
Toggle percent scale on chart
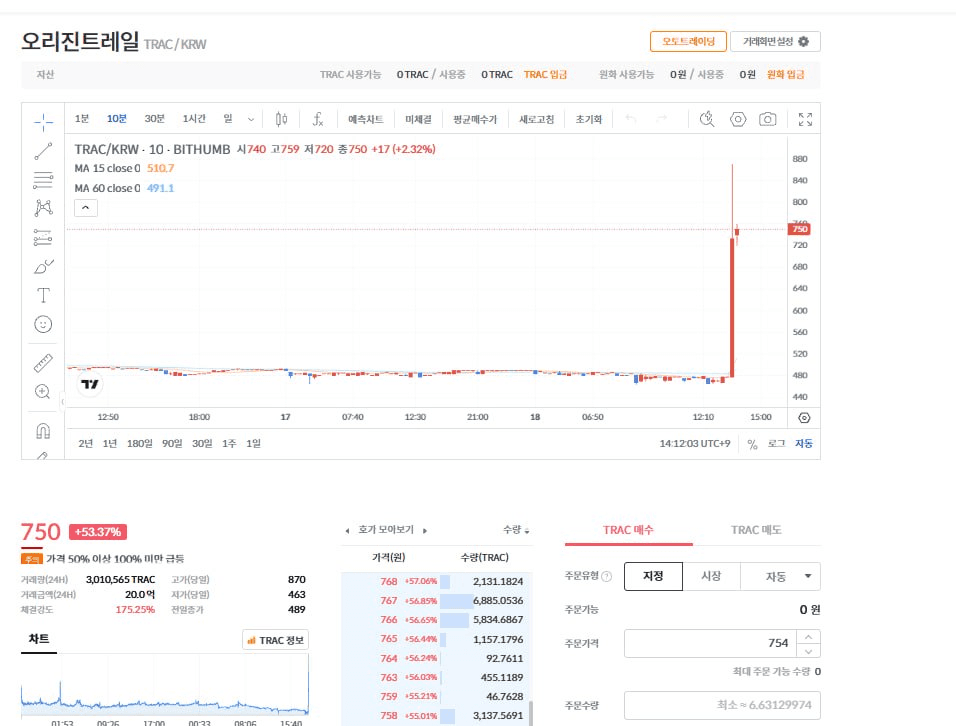tap(752, 444)
